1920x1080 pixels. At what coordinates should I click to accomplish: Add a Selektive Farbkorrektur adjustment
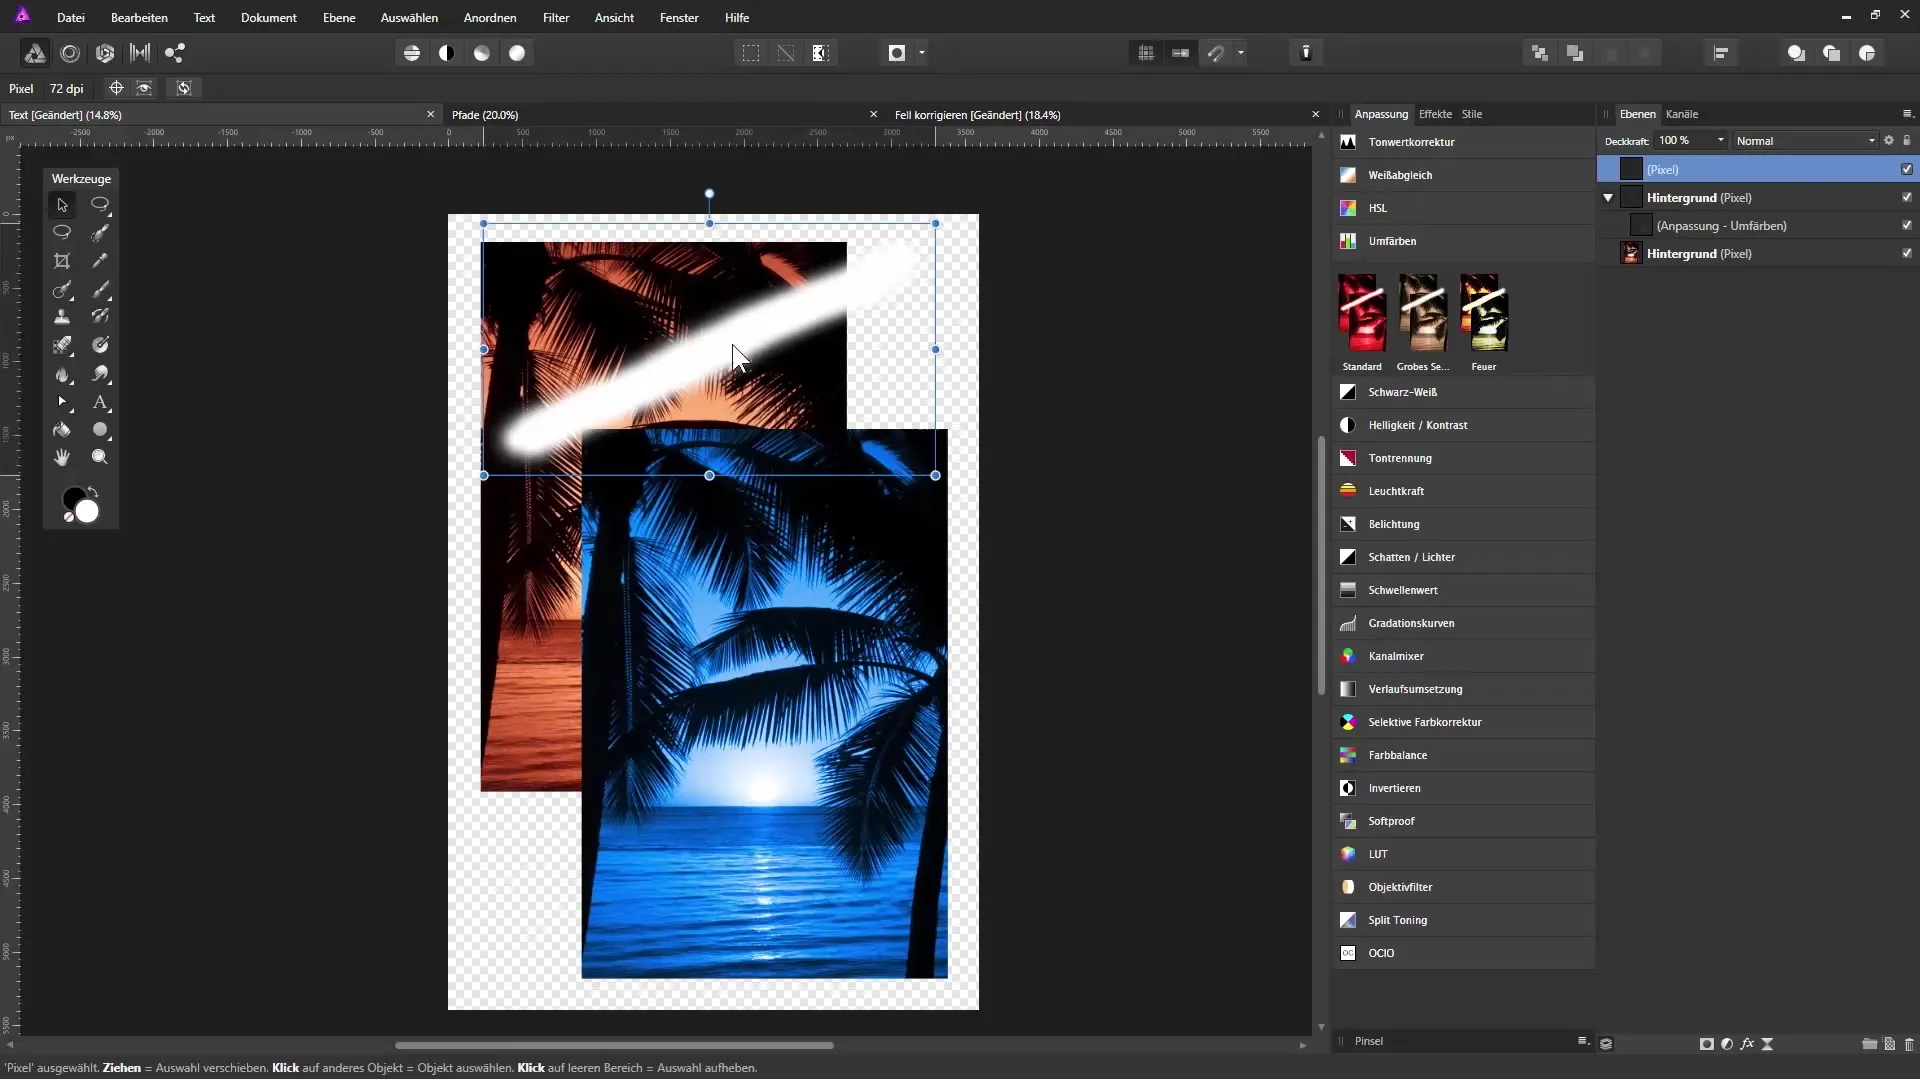[x=1464, y=722]
